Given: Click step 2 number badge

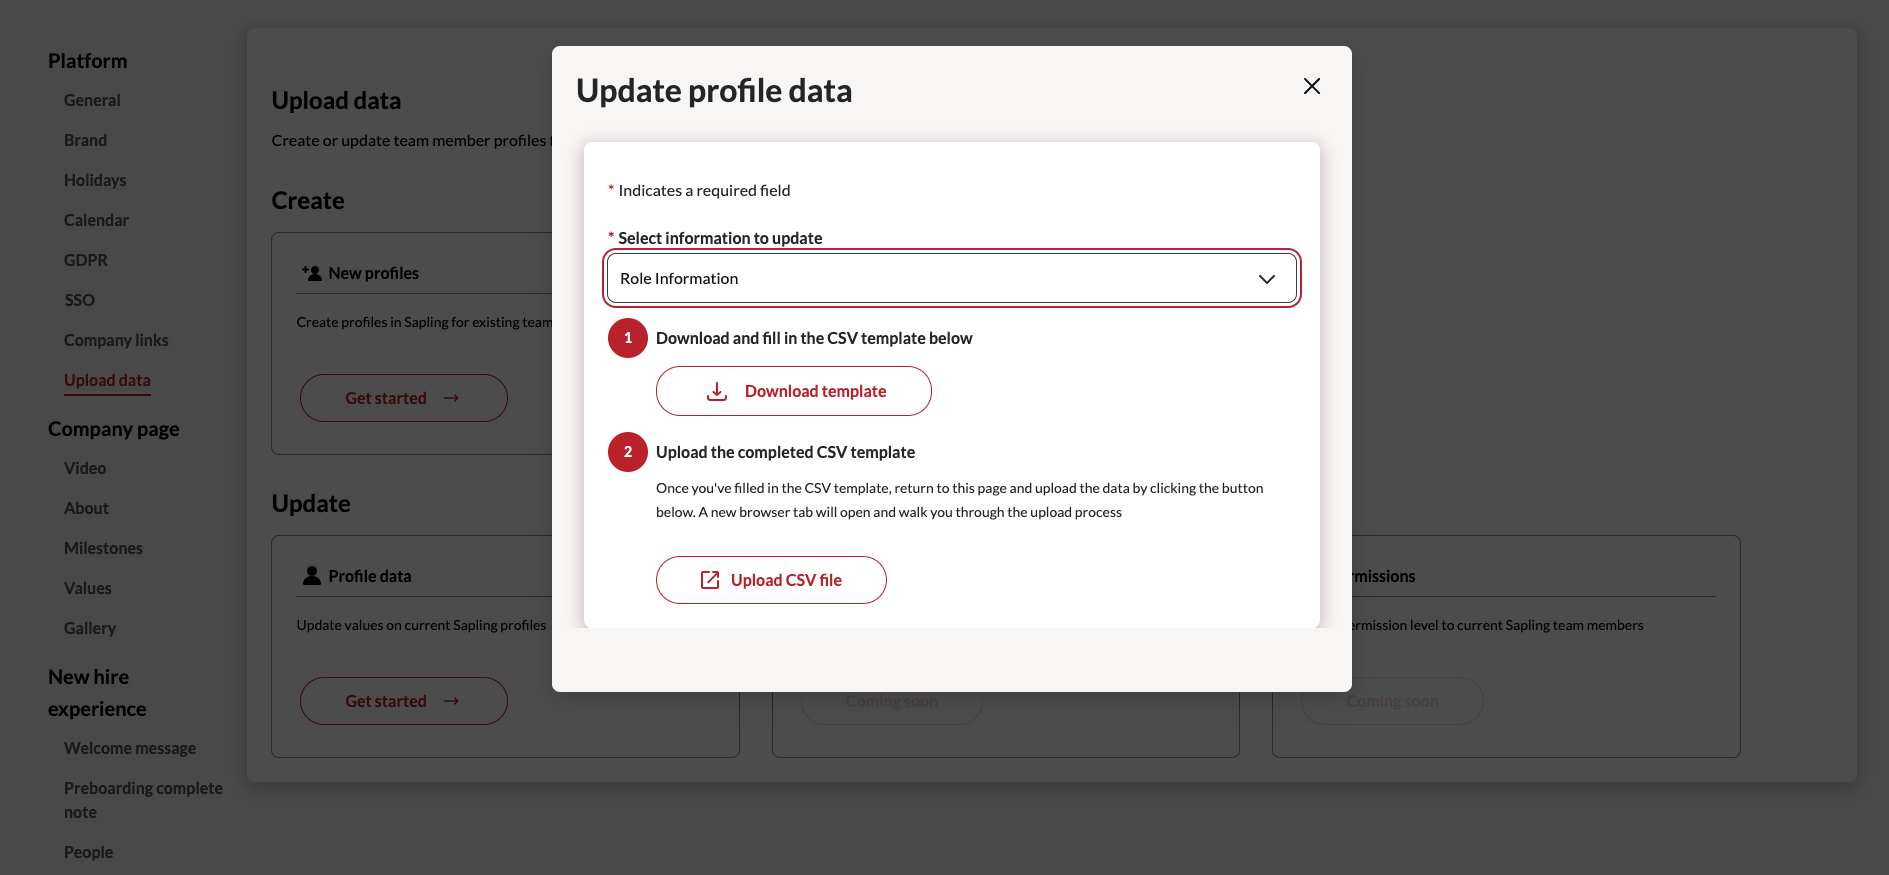Looking at the screenshot, I should click(x=627, y=452).
